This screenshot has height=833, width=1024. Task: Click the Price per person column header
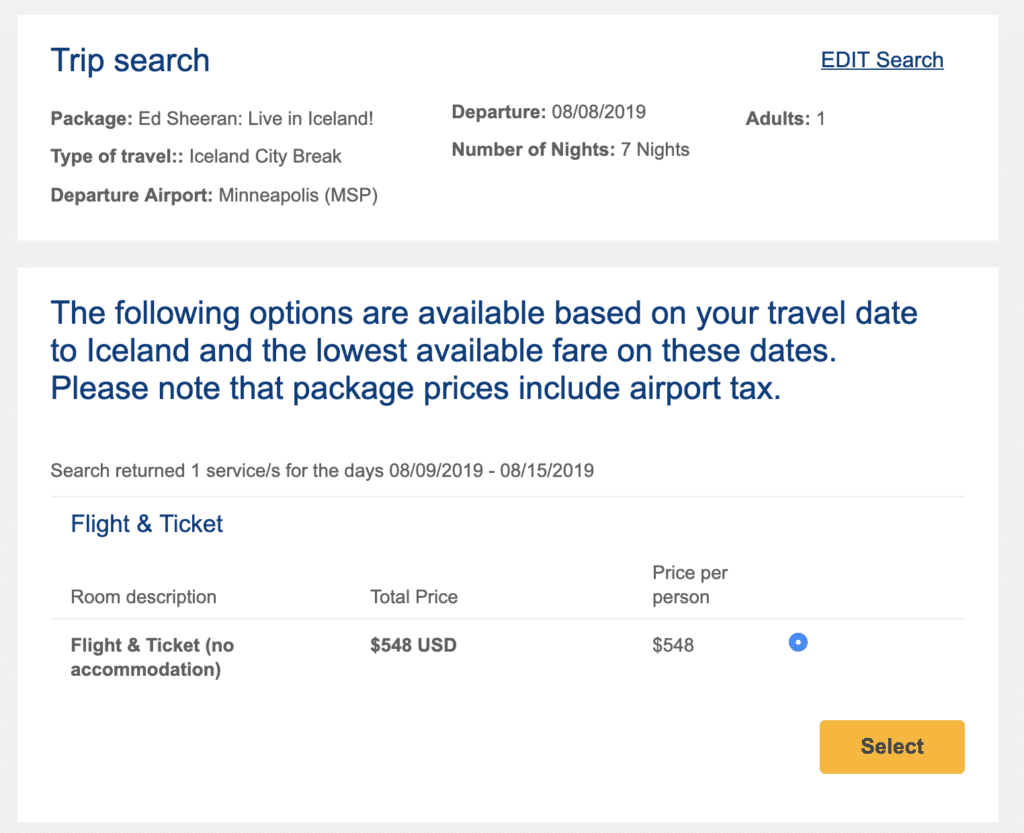pos(690,585)
